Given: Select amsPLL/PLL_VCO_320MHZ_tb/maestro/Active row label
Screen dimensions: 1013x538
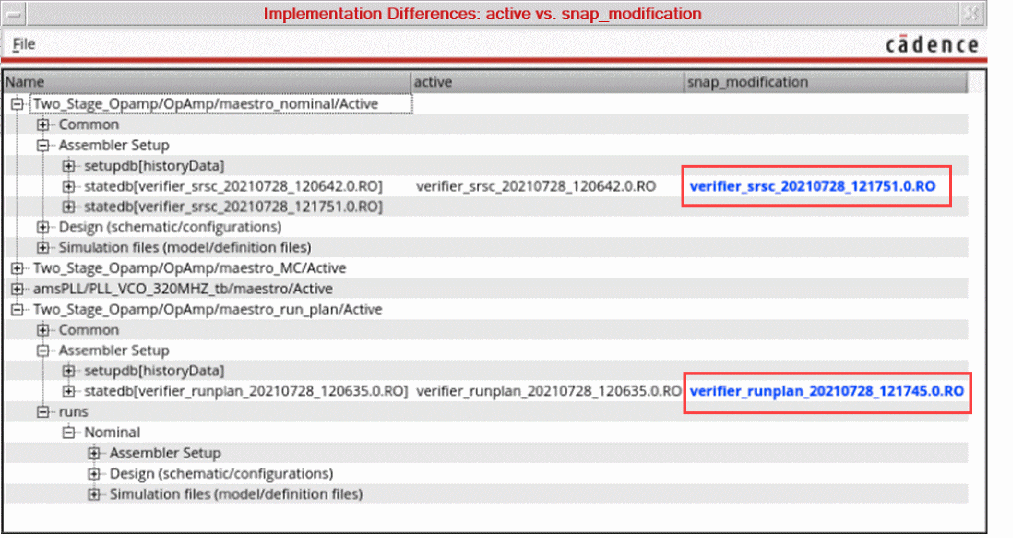Looking at the screenshot, I should click(x=183, y=289).
